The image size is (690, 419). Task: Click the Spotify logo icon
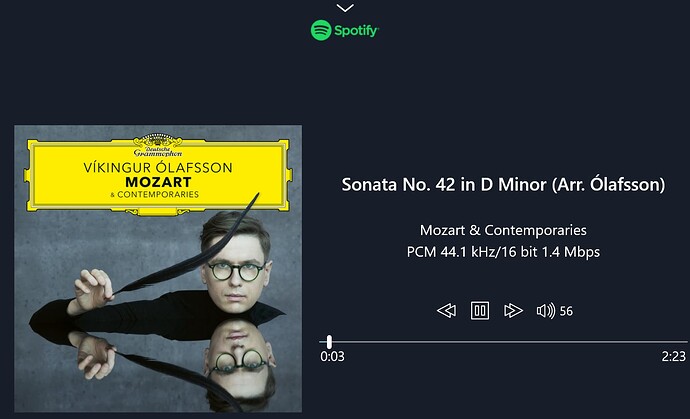[321, 30]
